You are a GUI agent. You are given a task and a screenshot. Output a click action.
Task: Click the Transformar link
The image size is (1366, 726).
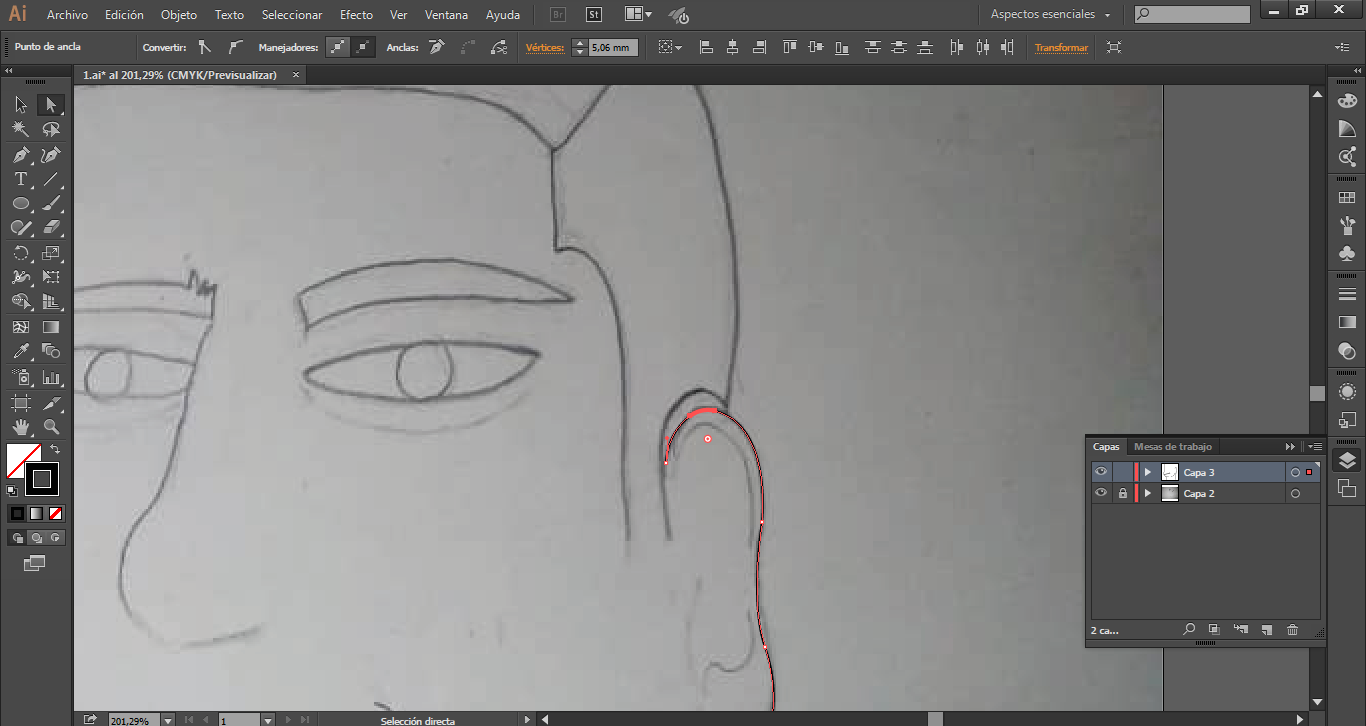(1061, 48)
